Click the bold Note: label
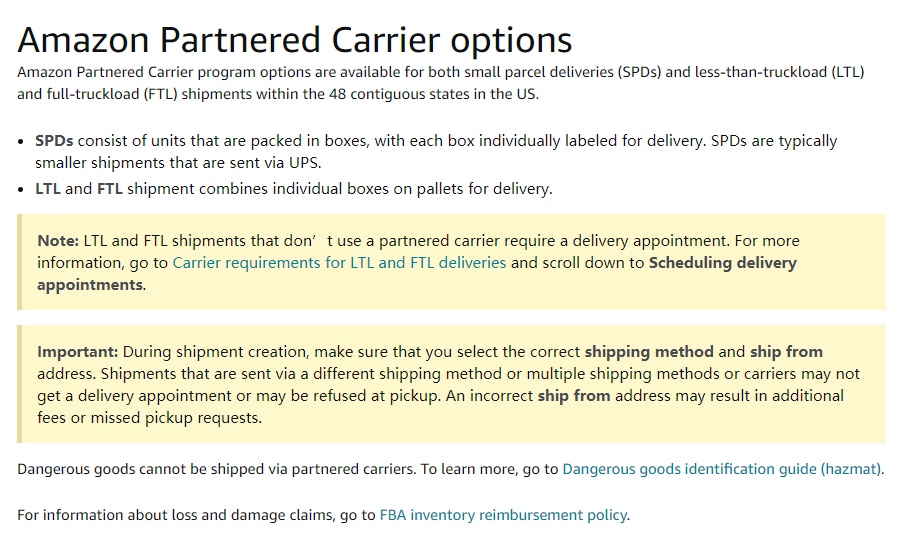 pos(58,241)
